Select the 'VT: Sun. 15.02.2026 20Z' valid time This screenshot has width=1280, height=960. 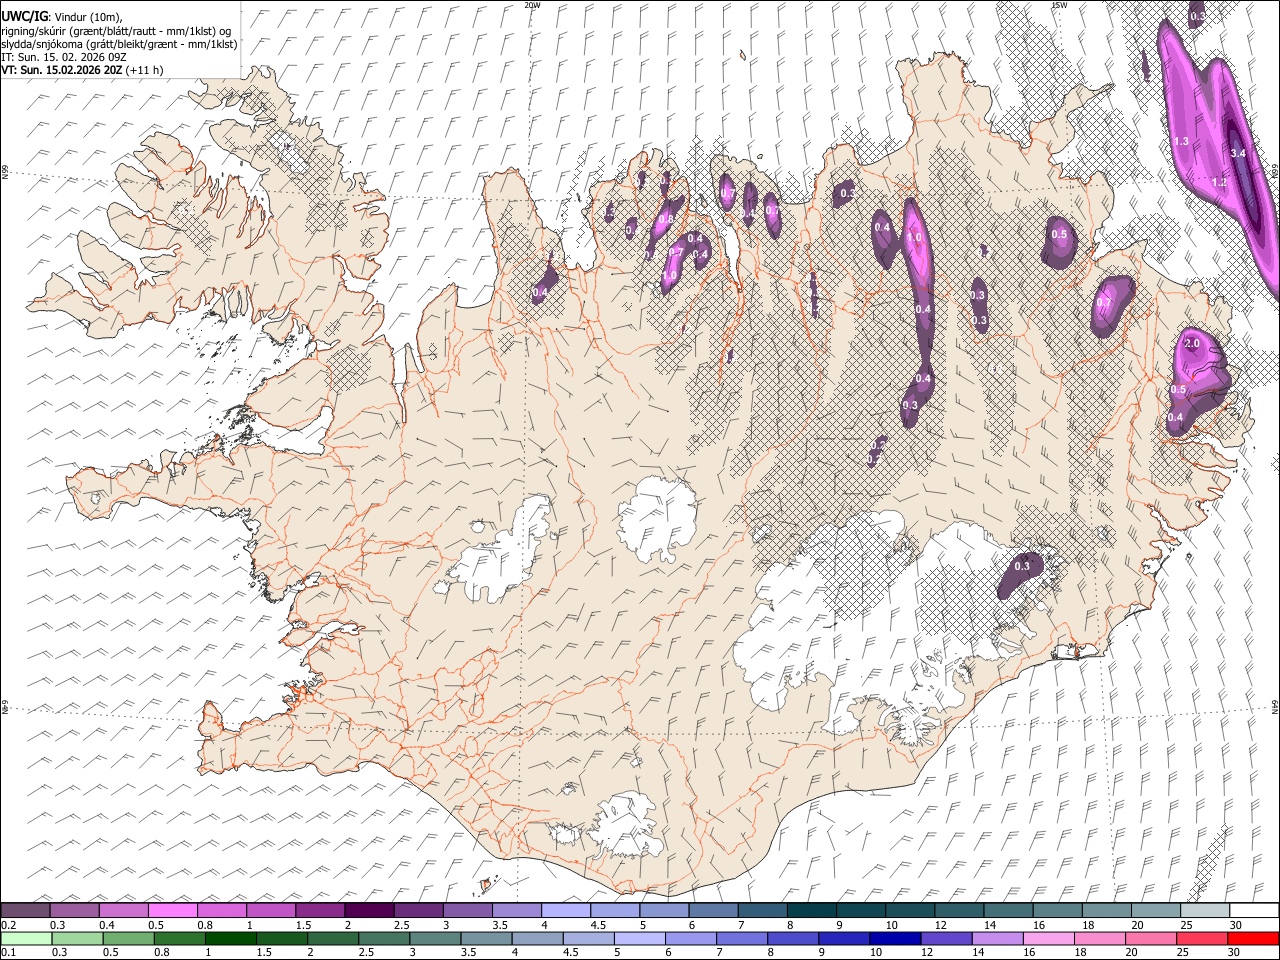tap(61, 70)
